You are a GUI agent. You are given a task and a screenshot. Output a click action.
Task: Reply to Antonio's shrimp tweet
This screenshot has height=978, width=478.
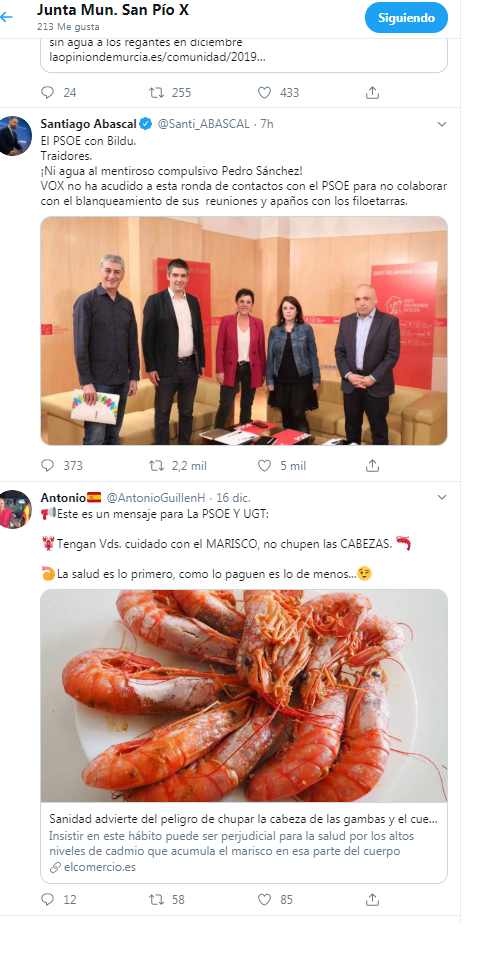[48, 899]
